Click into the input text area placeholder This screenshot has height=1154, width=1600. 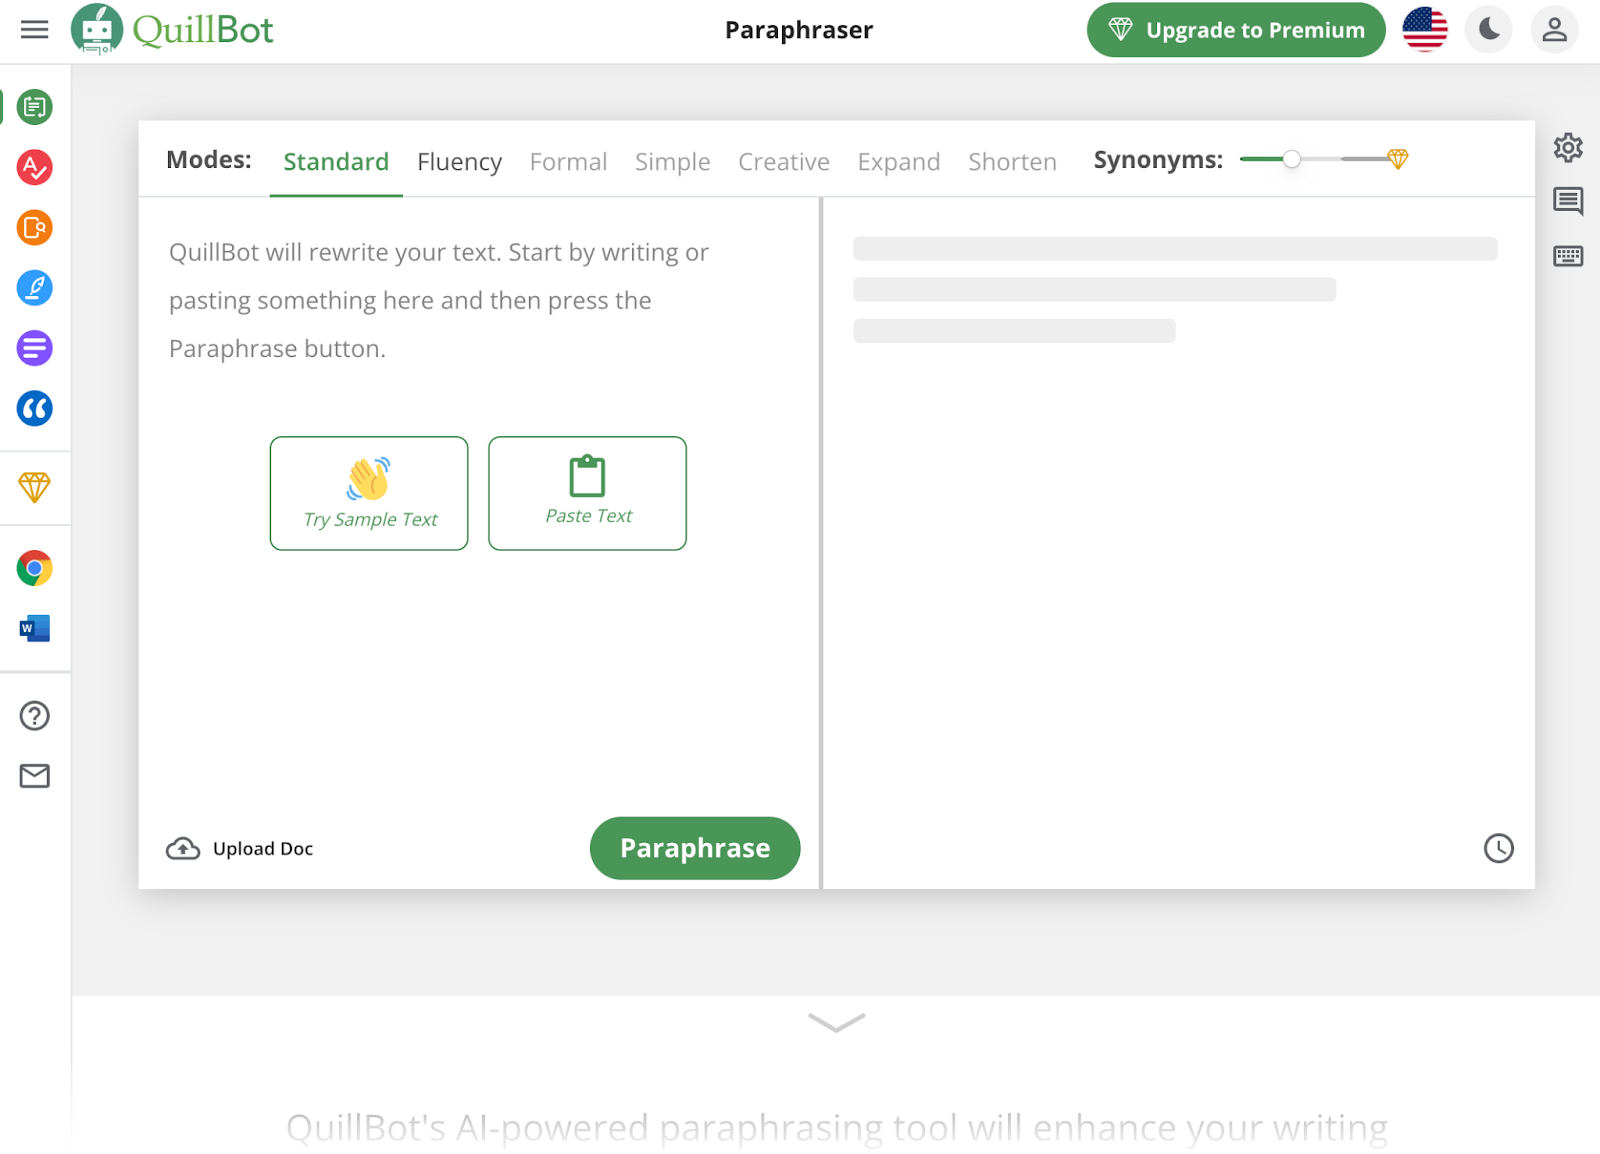[x=439, y=301]
